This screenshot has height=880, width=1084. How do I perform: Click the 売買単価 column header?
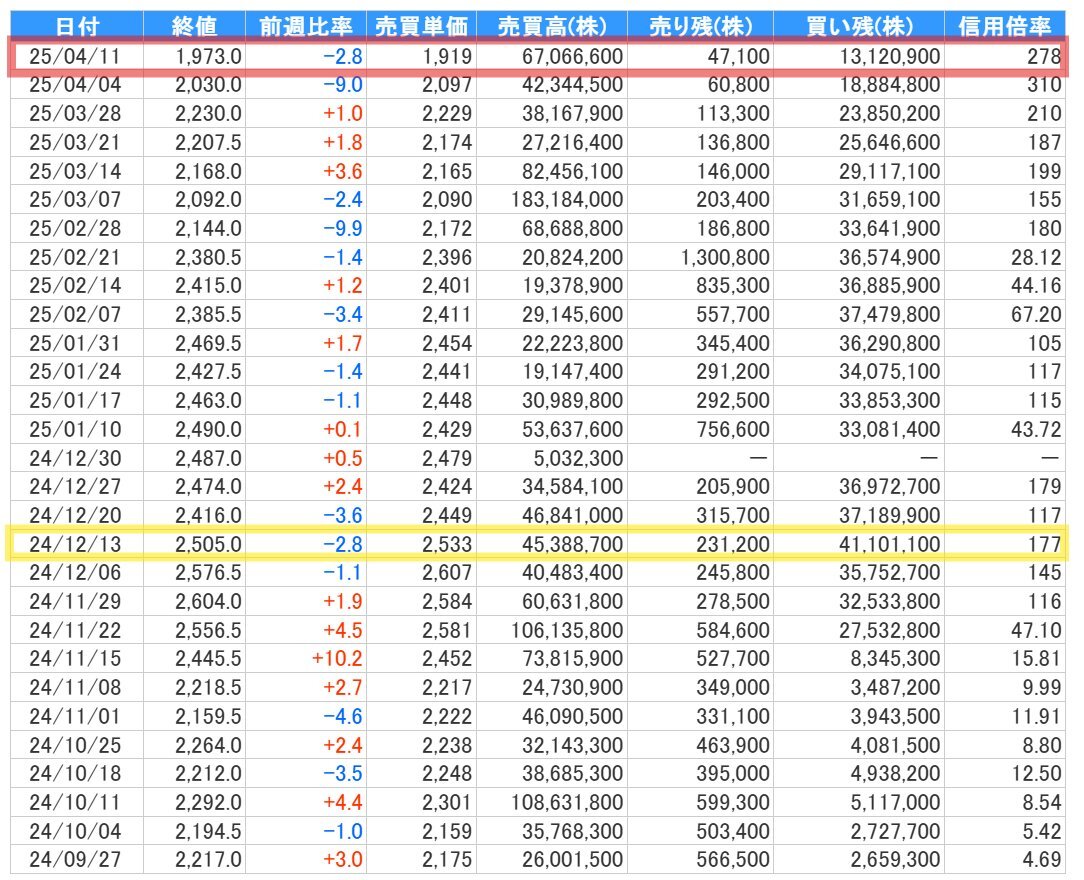421,26
